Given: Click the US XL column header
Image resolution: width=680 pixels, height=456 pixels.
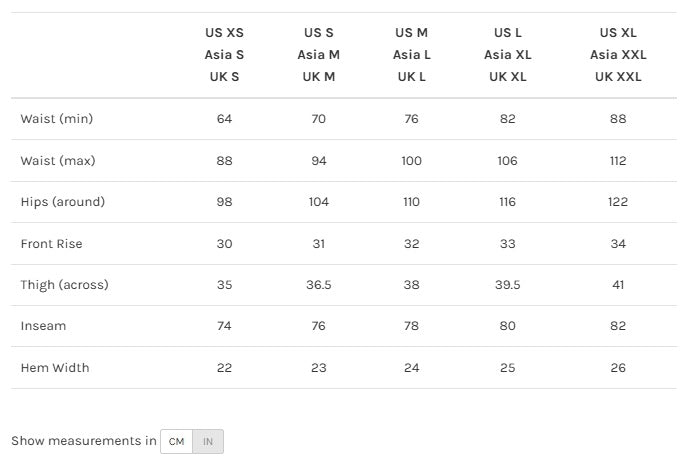Looking at the screenshot, I should pos(618,55).
